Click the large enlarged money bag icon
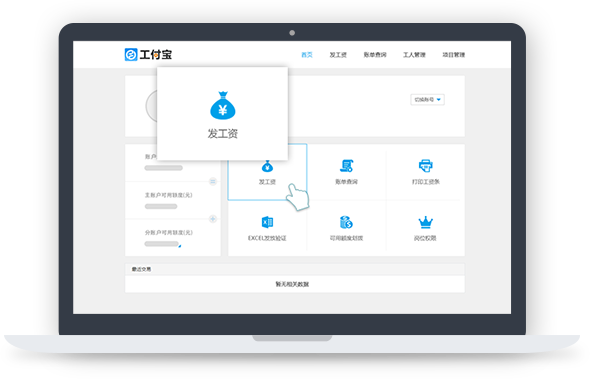 223,105
